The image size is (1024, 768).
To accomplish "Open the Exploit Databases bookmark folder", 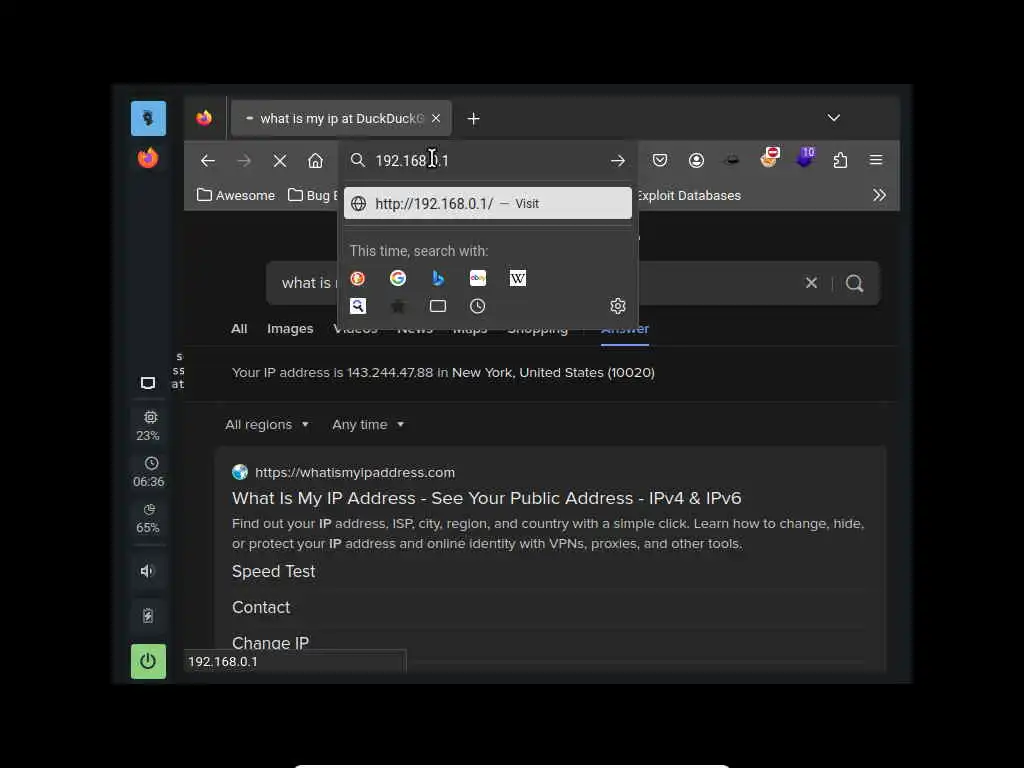I will (x=689, y=195).
